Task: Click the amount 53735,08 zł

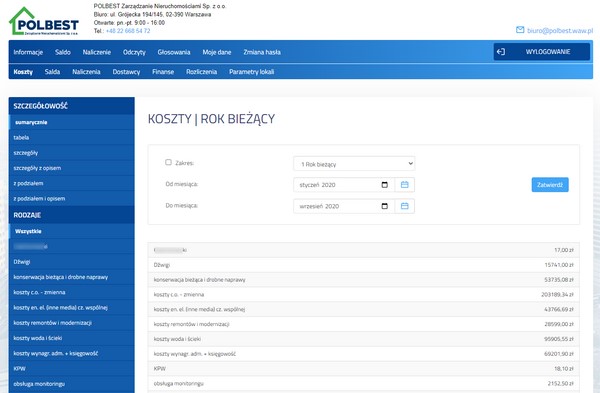Action: point(559,280)
